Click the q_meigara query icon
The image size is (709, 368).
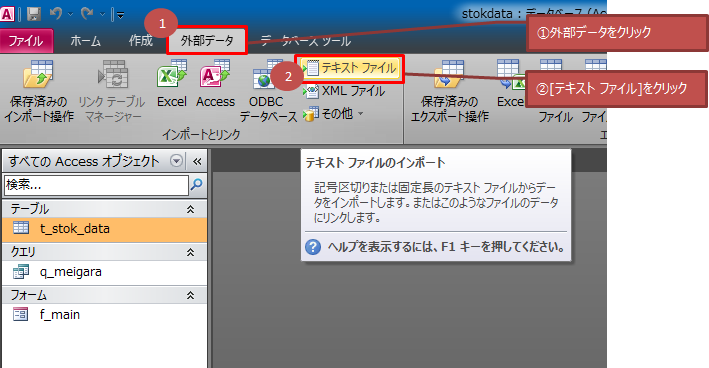point(21,271)
